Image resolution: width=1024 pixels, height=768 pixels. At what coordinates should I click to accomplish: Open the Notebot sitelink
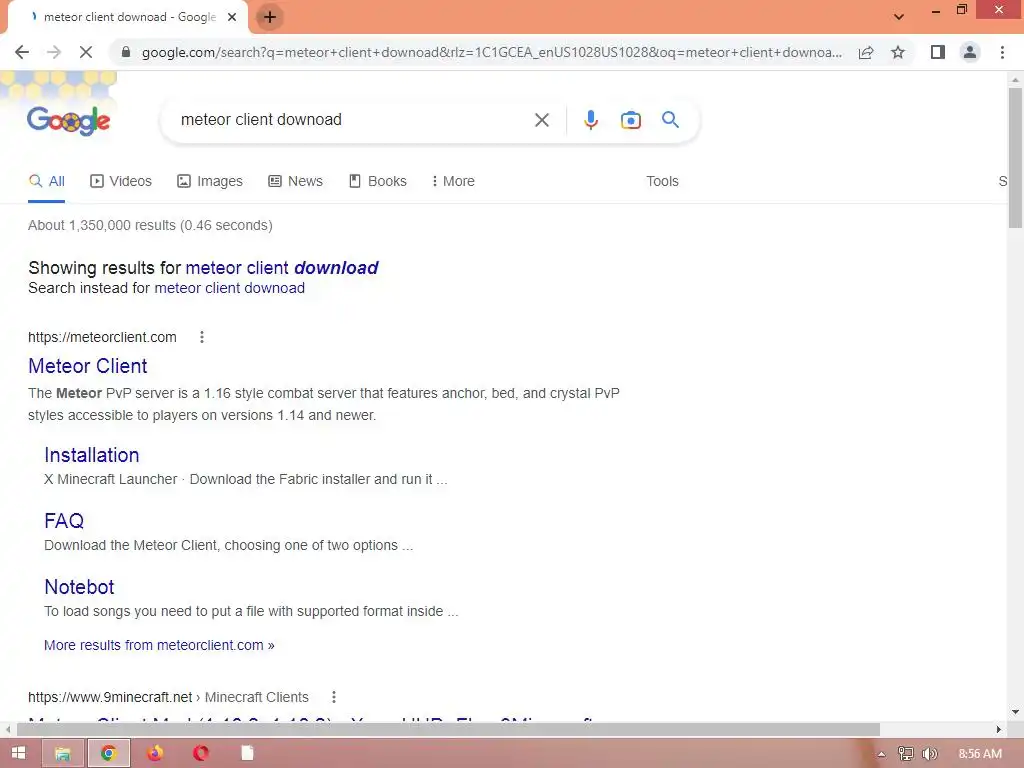[79, 587]
